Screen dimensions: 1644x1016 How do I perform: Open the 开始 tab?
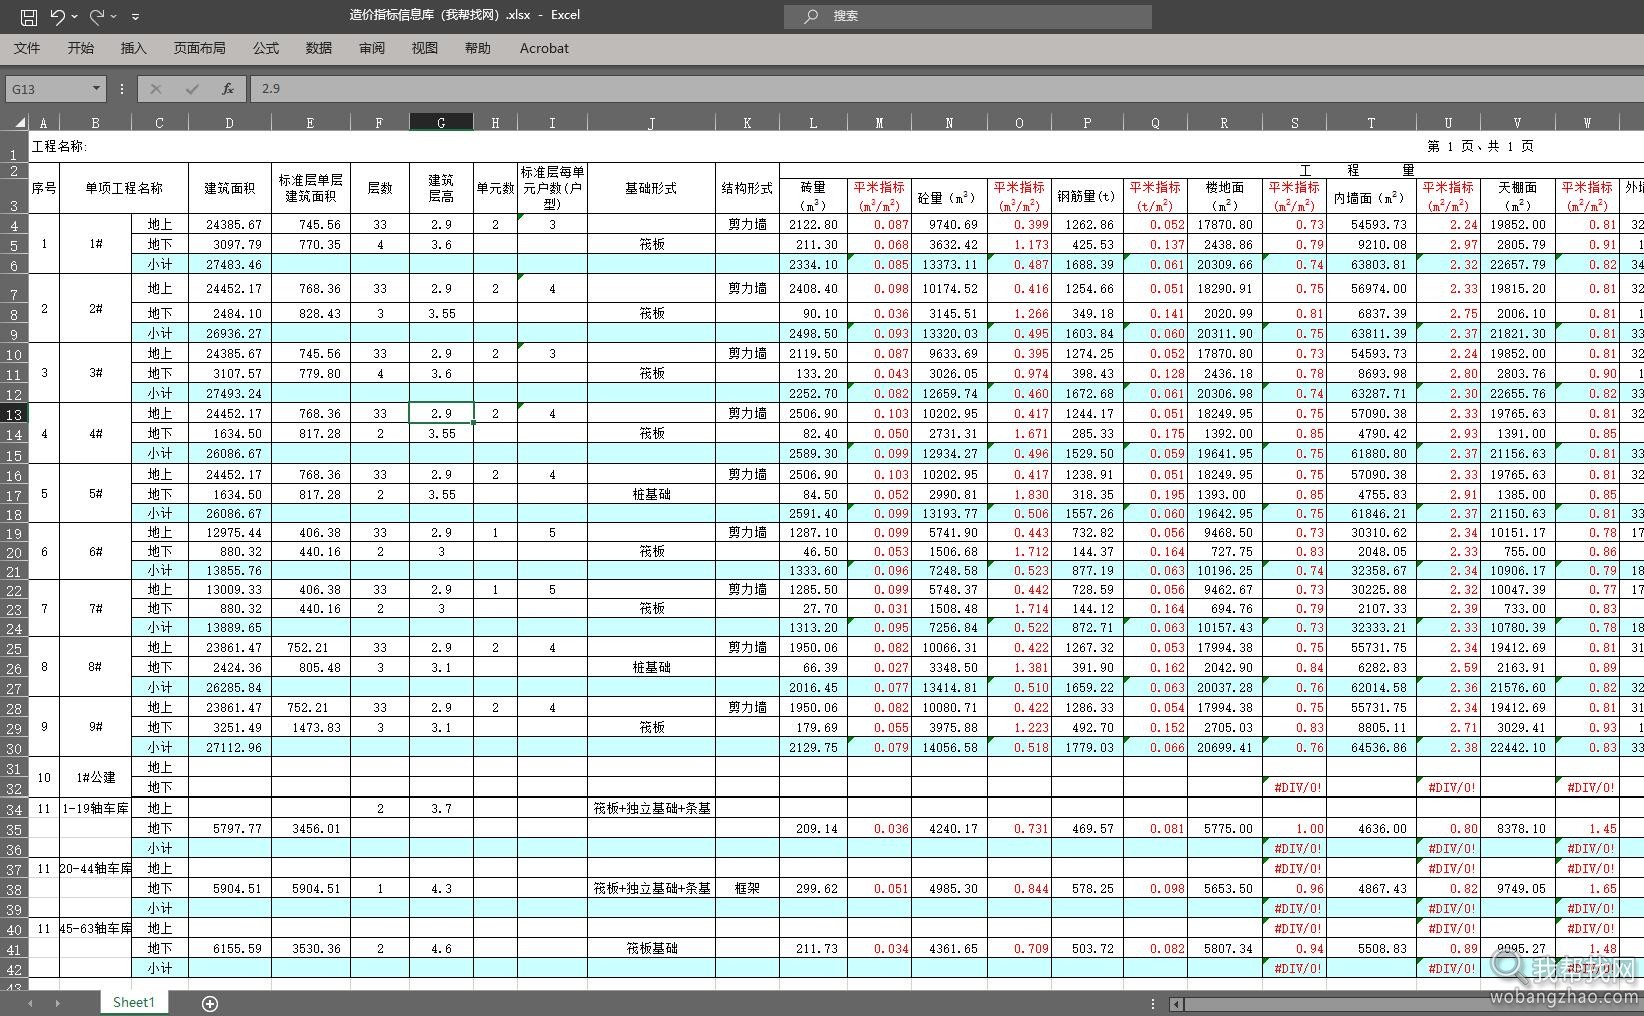click(80, 48)
